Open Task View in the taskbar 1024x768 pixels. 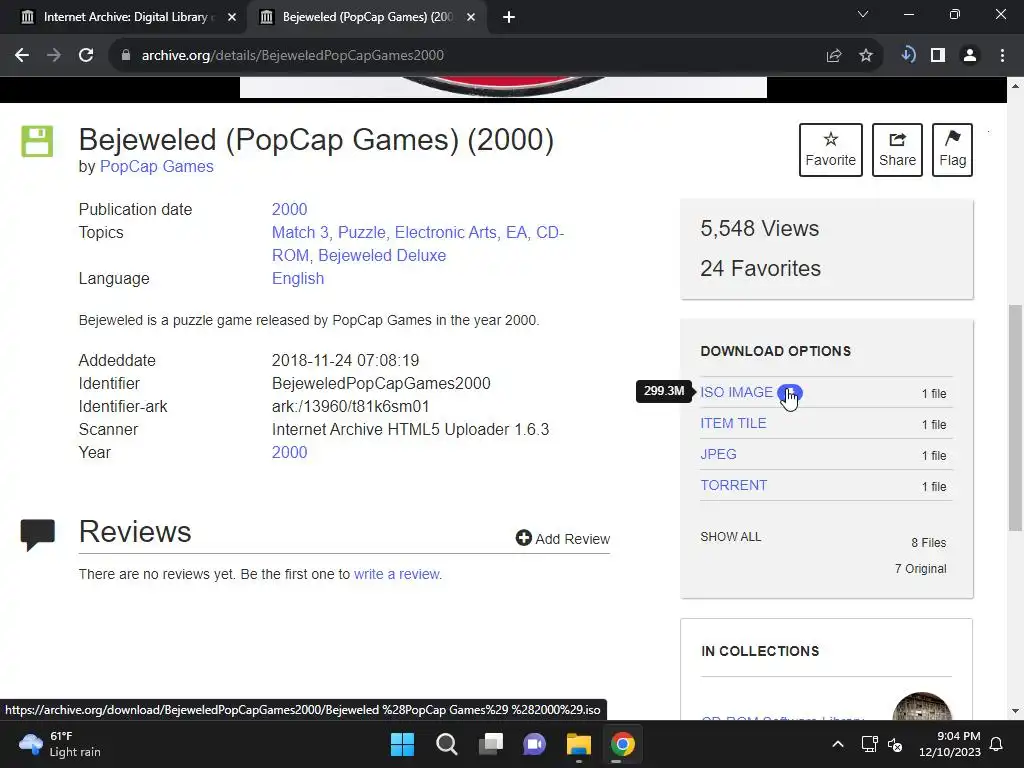click(490, 744)
